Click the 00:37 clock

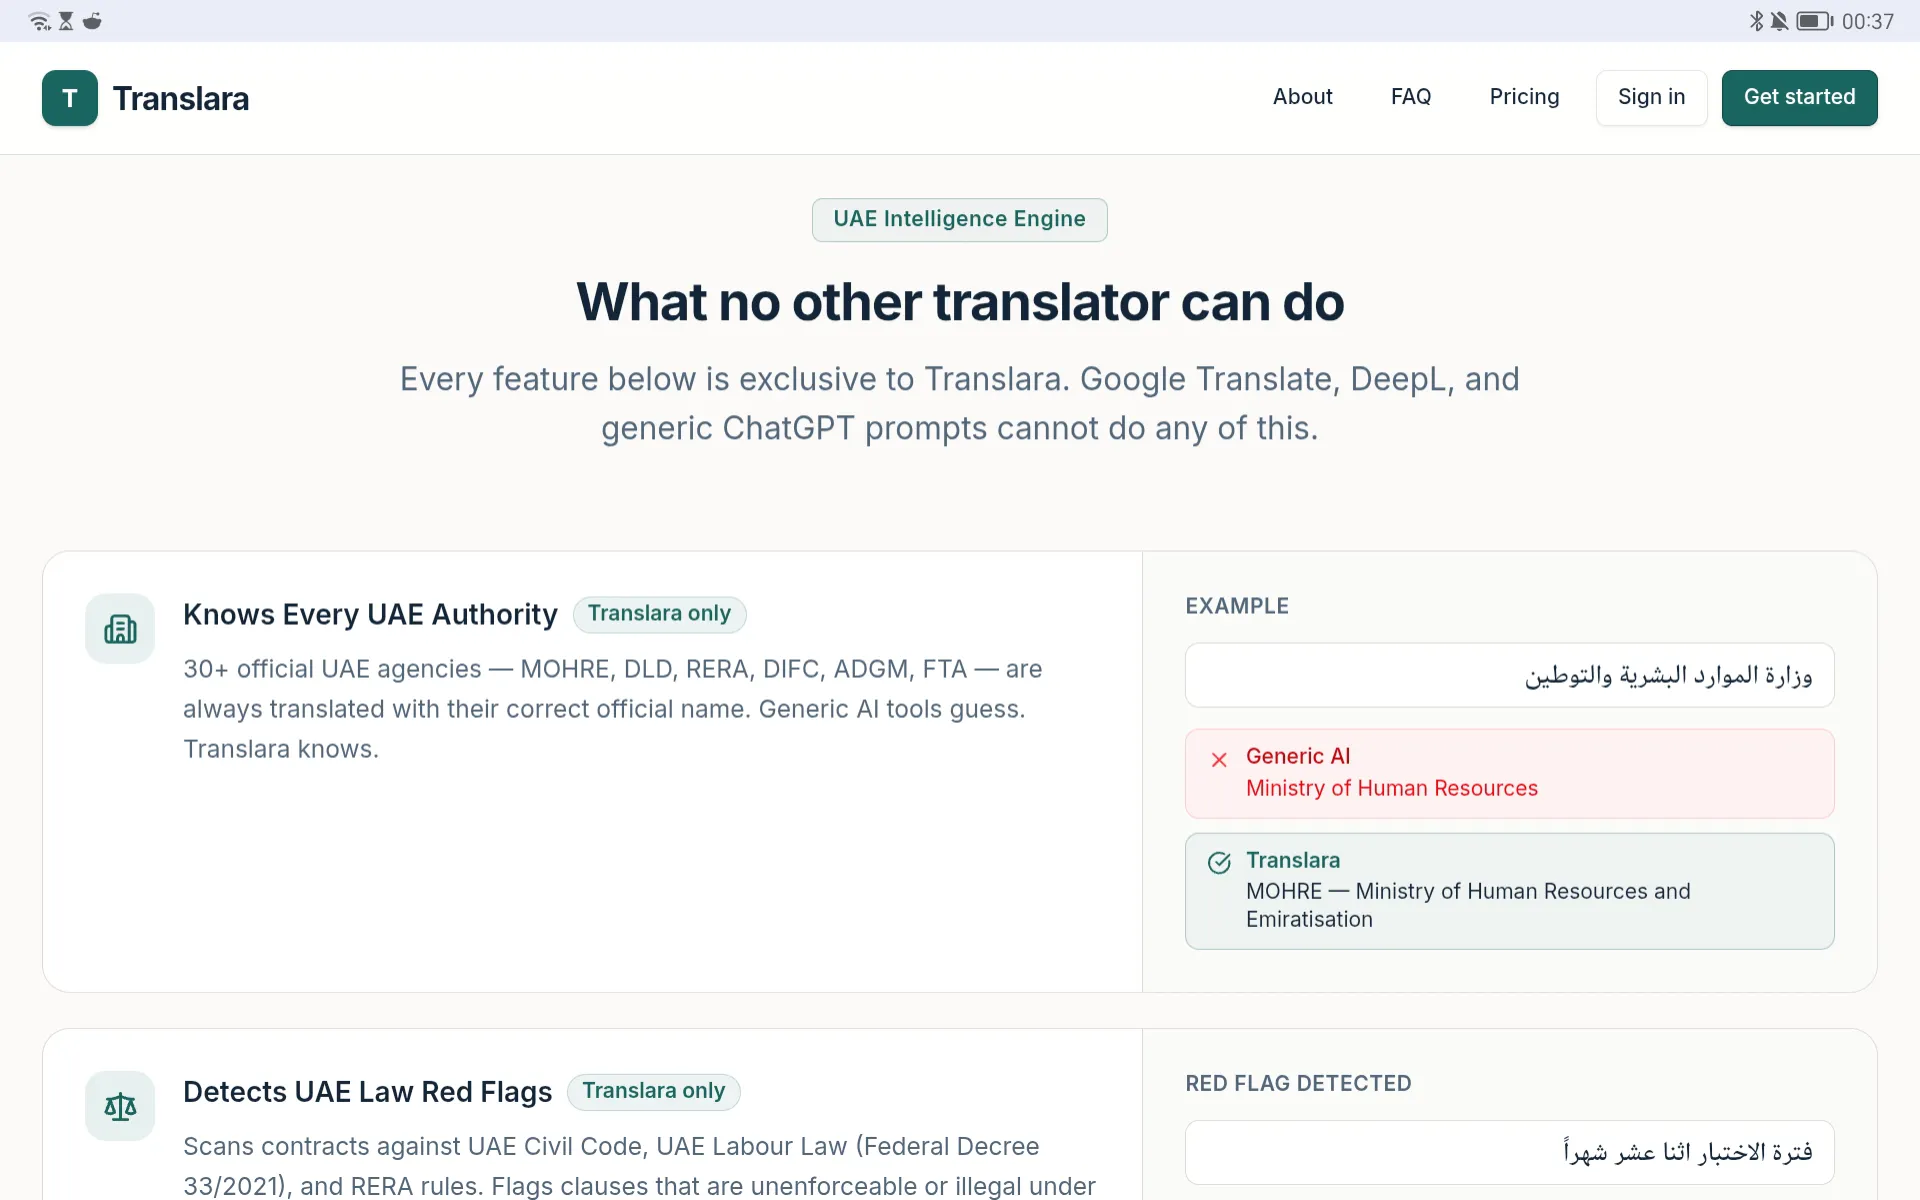click(x=1867, y=21)
